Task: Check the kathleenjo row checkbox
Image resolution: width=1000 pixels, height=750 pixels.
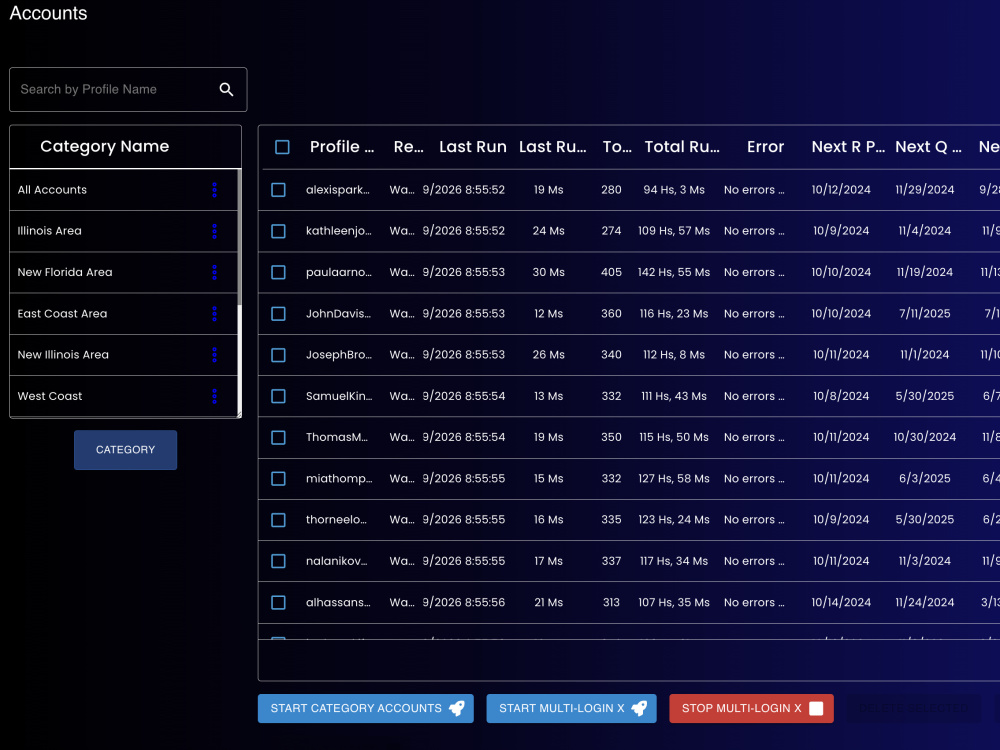Action: 278,231
